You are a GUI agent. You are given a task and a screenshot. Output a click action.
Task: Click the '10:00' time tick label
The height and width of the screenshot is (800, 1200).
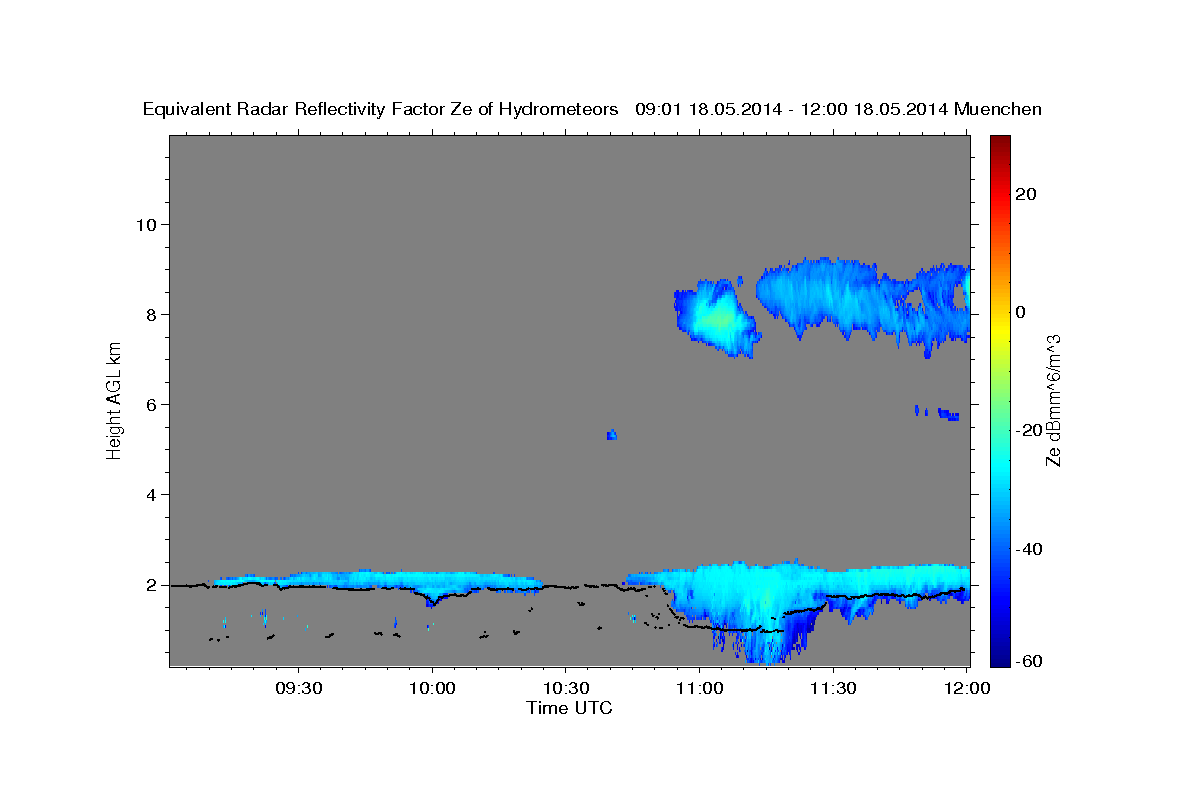(x=432, y=689)
